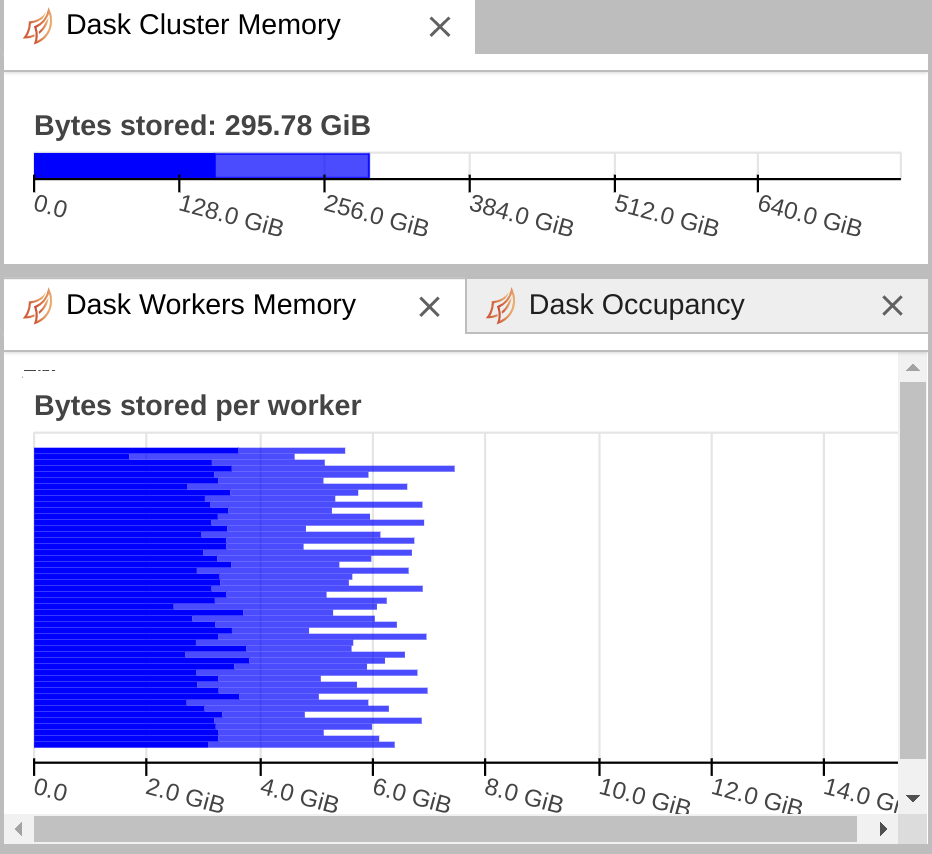Click the 10.0 GiB label on workers axis
Viewport: 932px width, 854px height.
(x=644, y=795)
